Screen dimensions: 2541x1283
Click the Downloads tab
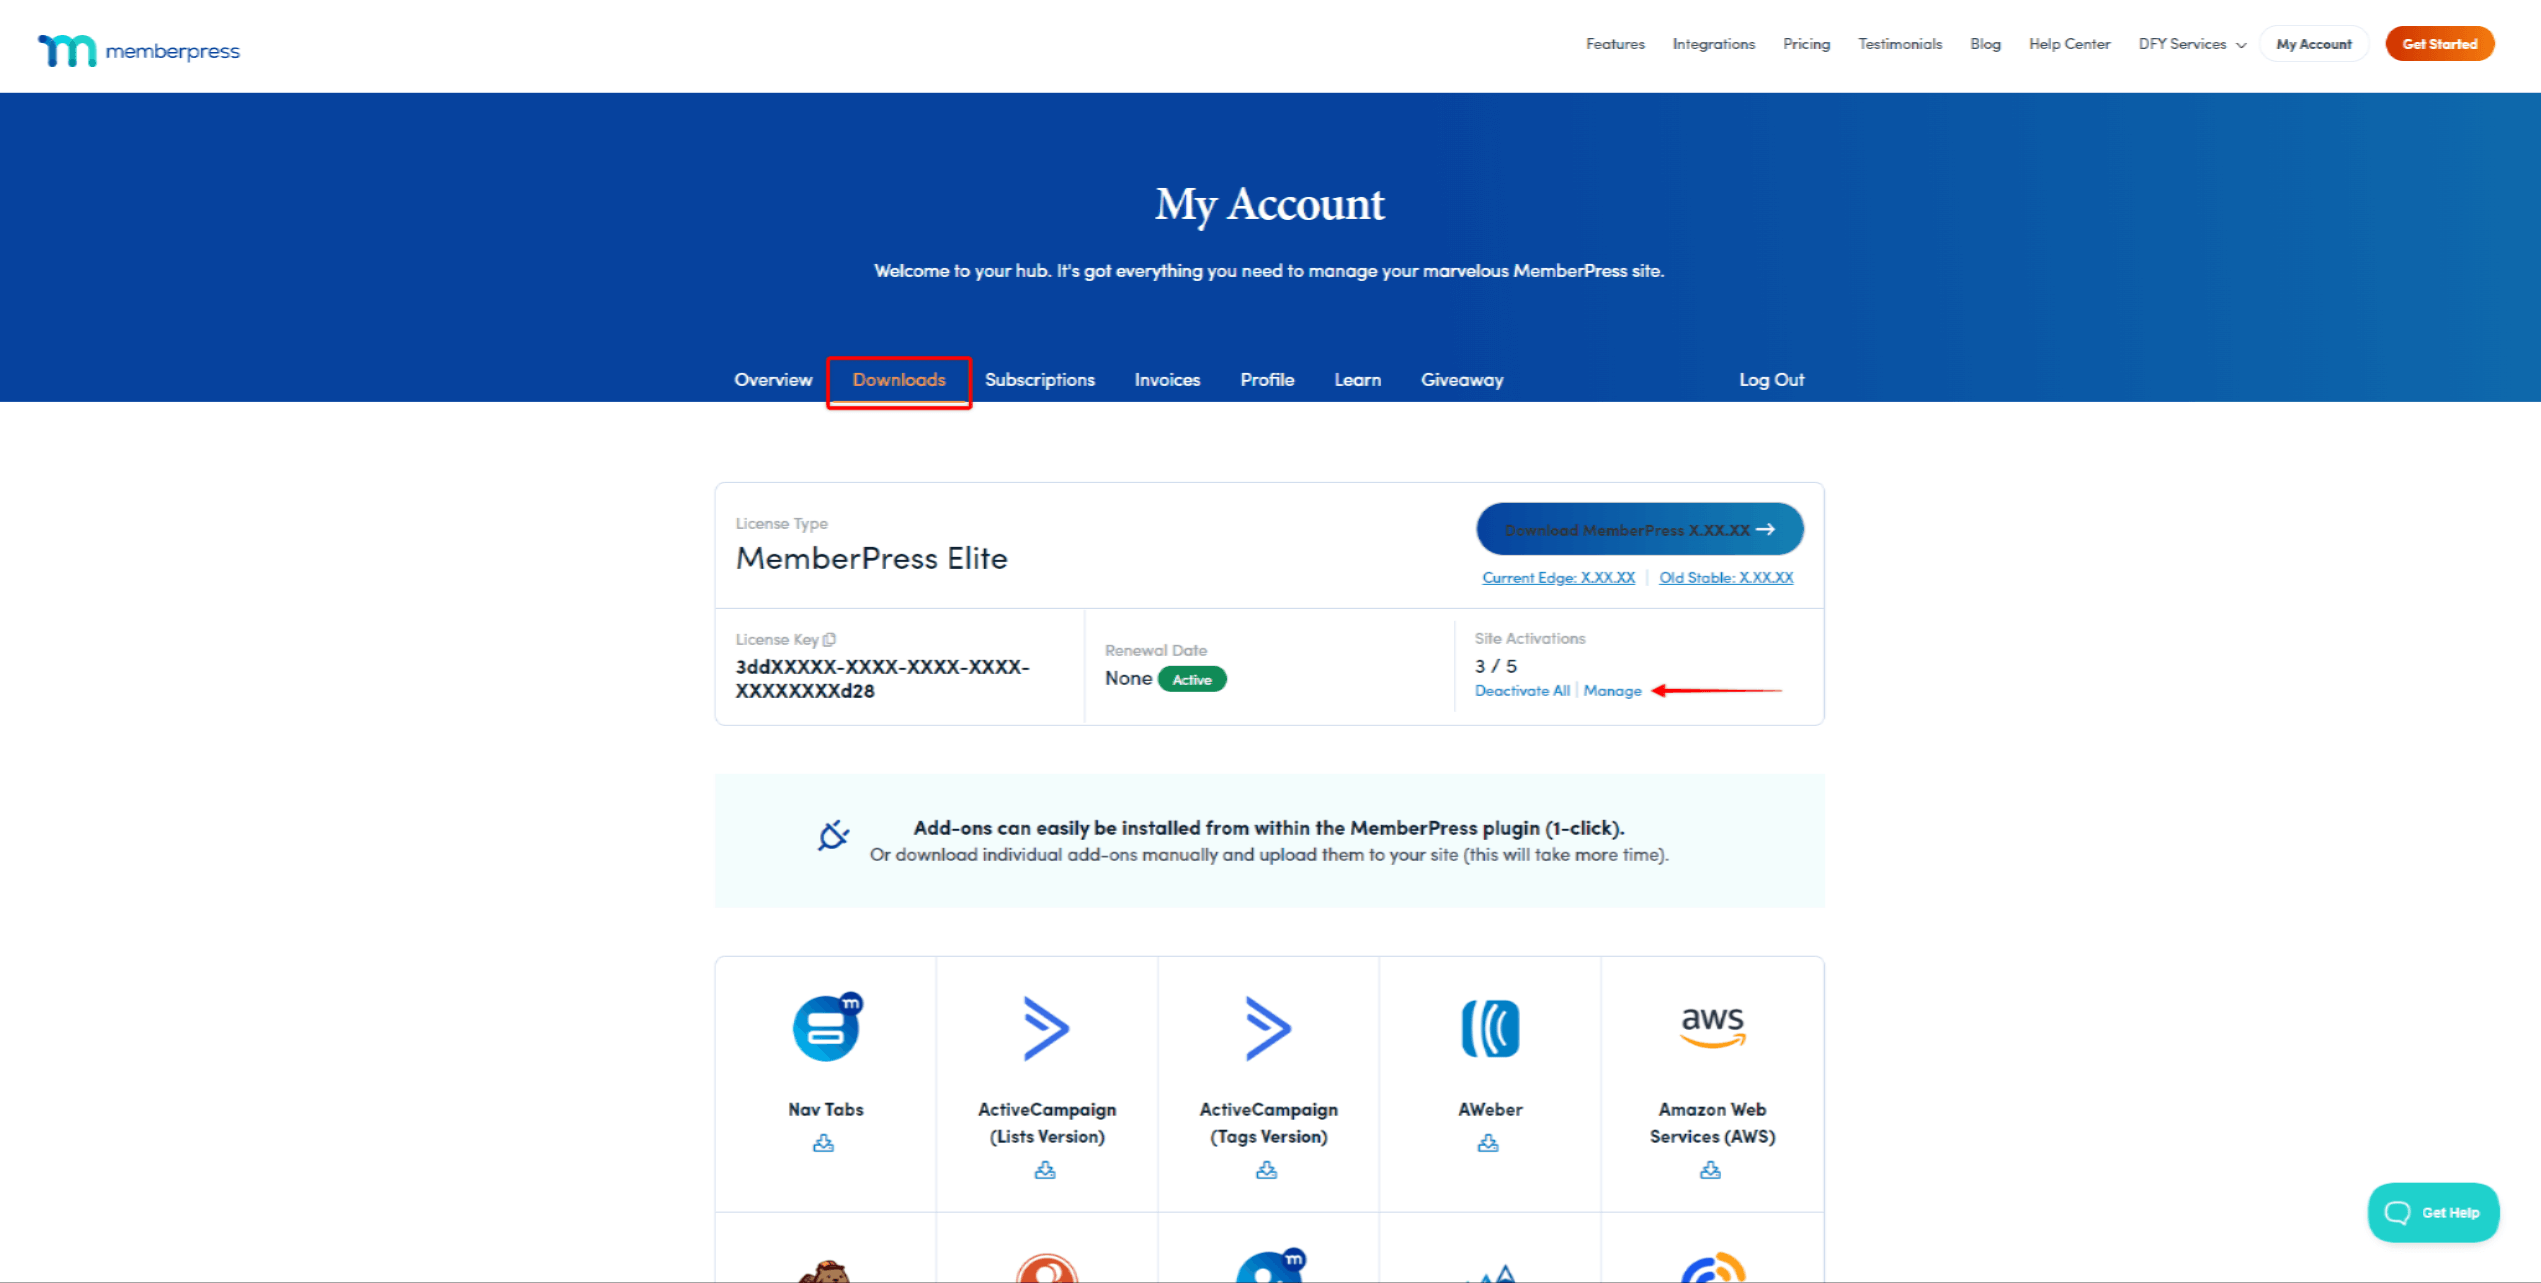pos(900,378)
